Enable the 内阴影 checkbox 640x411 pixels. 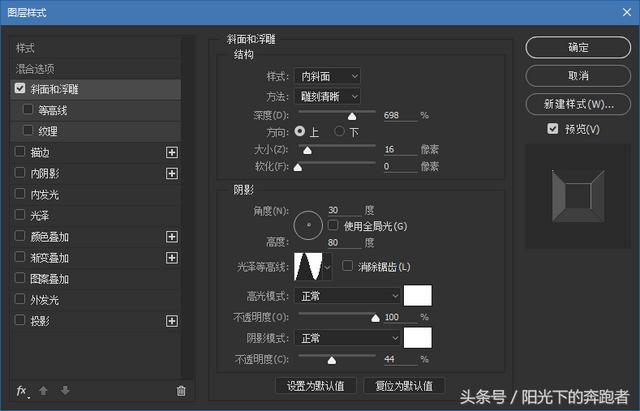(x=20, y=173)
